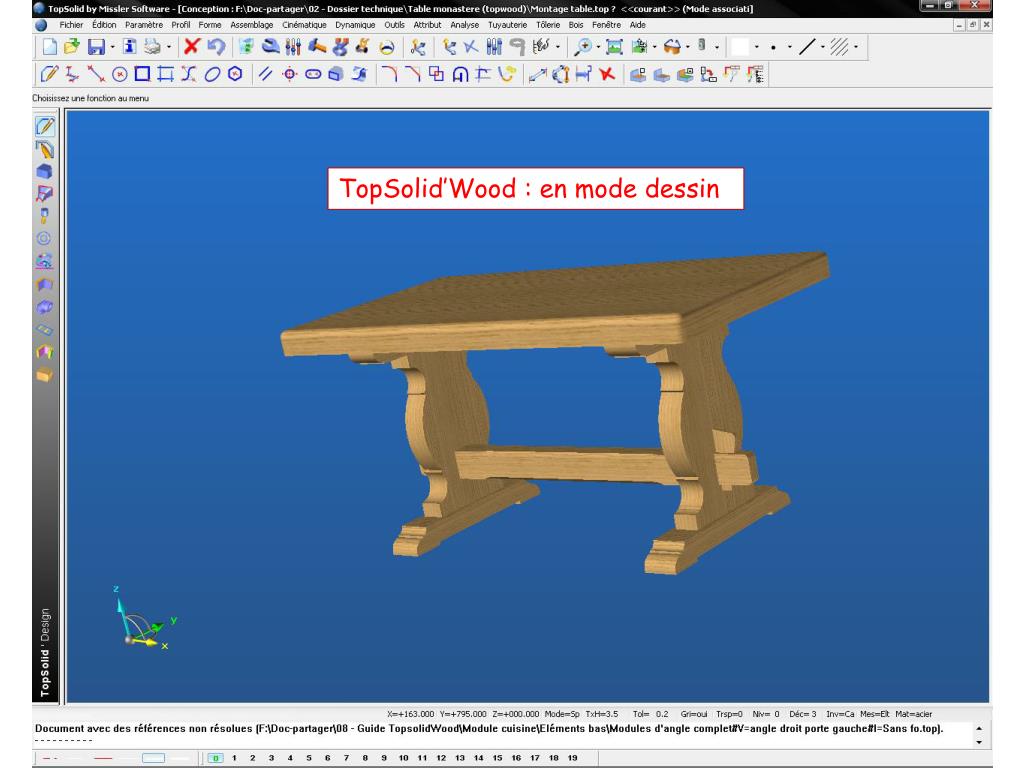Select the hexagon polygon tool
Viewport: 1024px width, 768px height.
click(x=234, y=75)
